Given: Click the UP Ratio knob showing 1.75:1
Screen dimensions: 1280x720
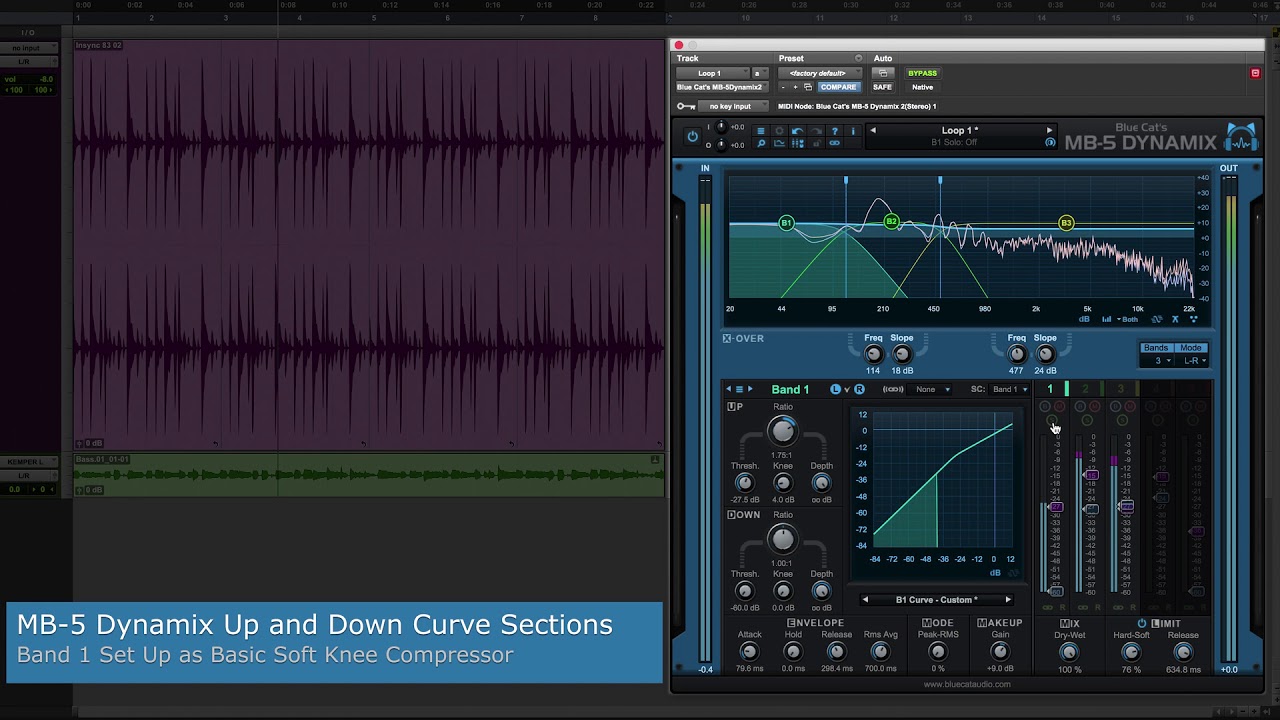Looking at the screenshot, I should pos(783,431).
